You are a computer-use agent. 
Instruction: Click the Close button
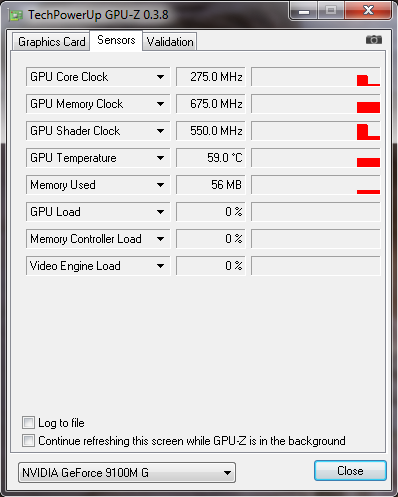pos(350,471)
